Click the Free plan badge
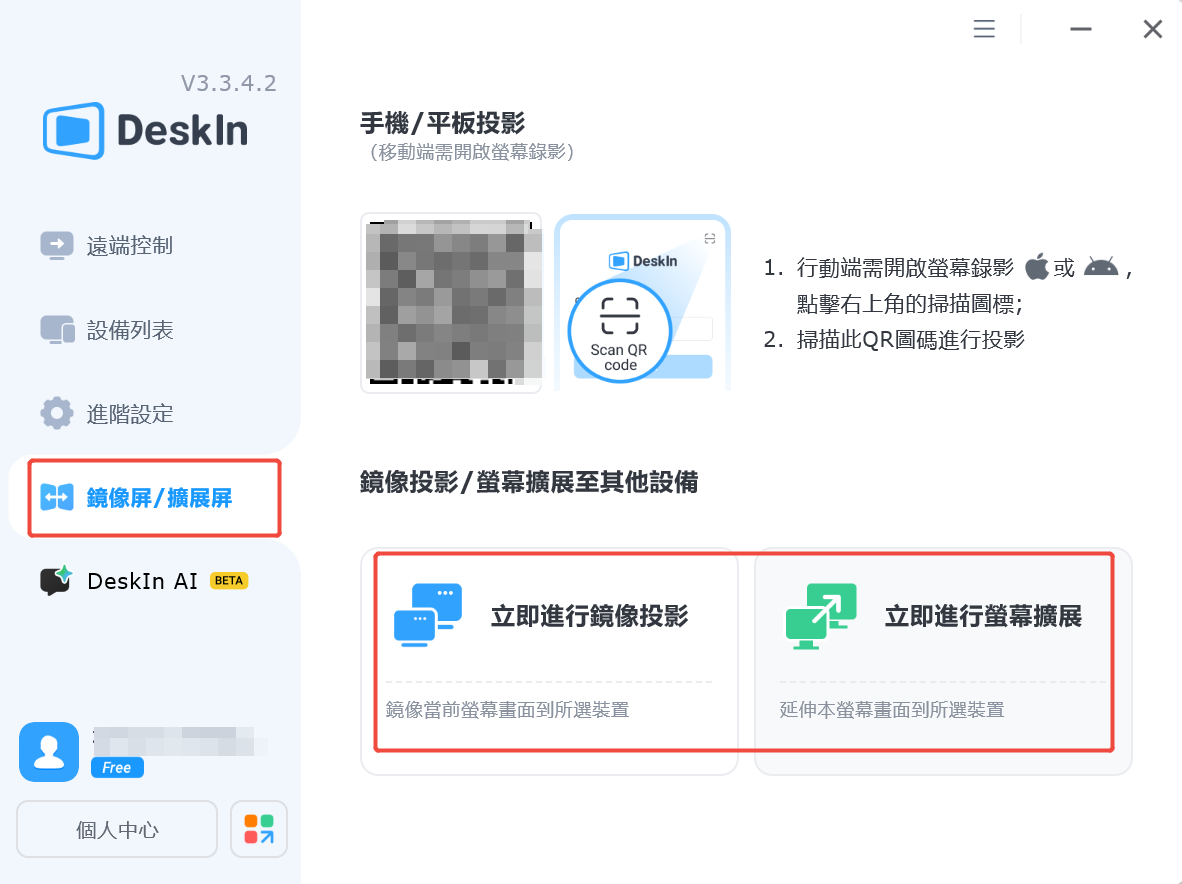Image resolution: width=1182 pixels, height=884 pixels. tap(117, 768)
